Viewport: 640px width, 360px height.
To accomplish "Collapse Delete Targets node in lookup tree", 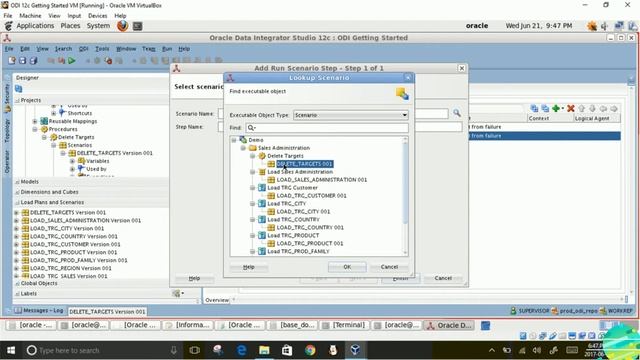I will tap(253, 156).
